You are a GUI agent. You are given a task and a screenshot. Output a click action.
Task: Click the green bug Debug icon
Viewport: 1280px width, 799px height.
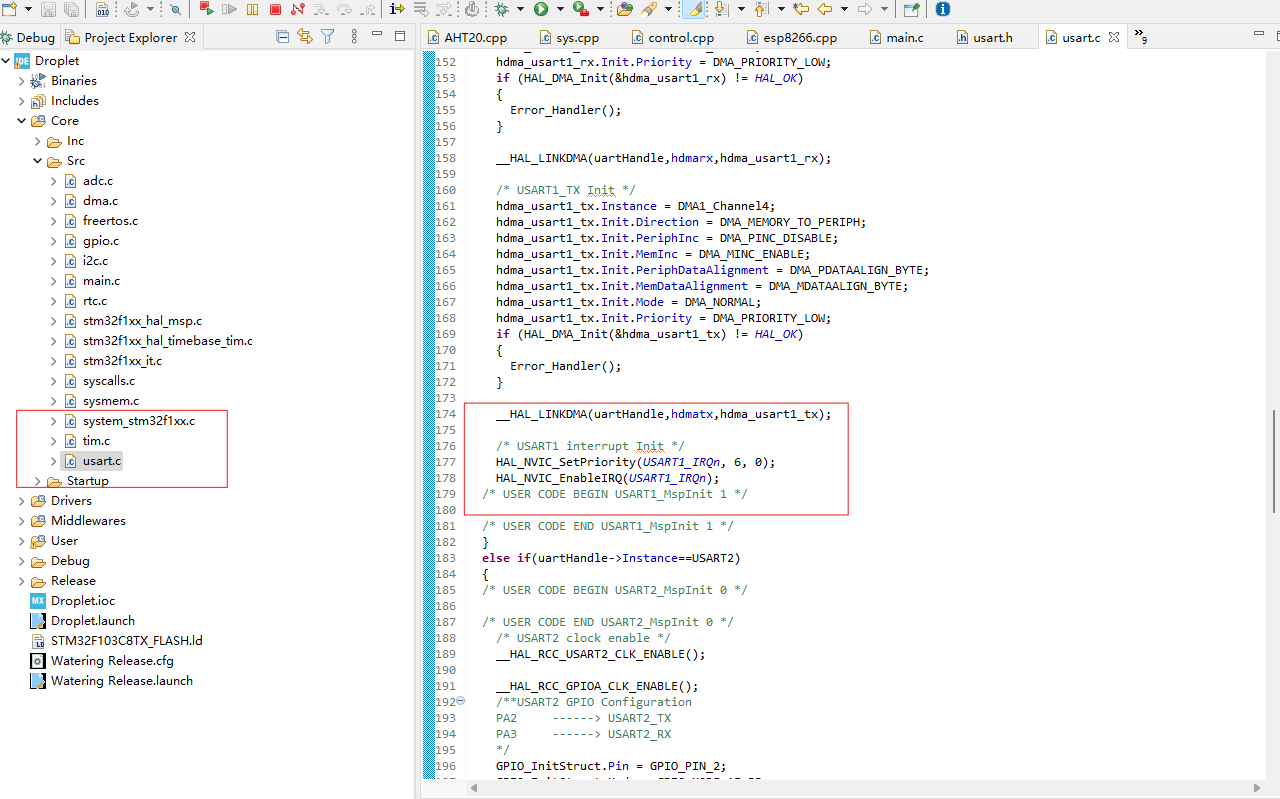tap(501, 9)
